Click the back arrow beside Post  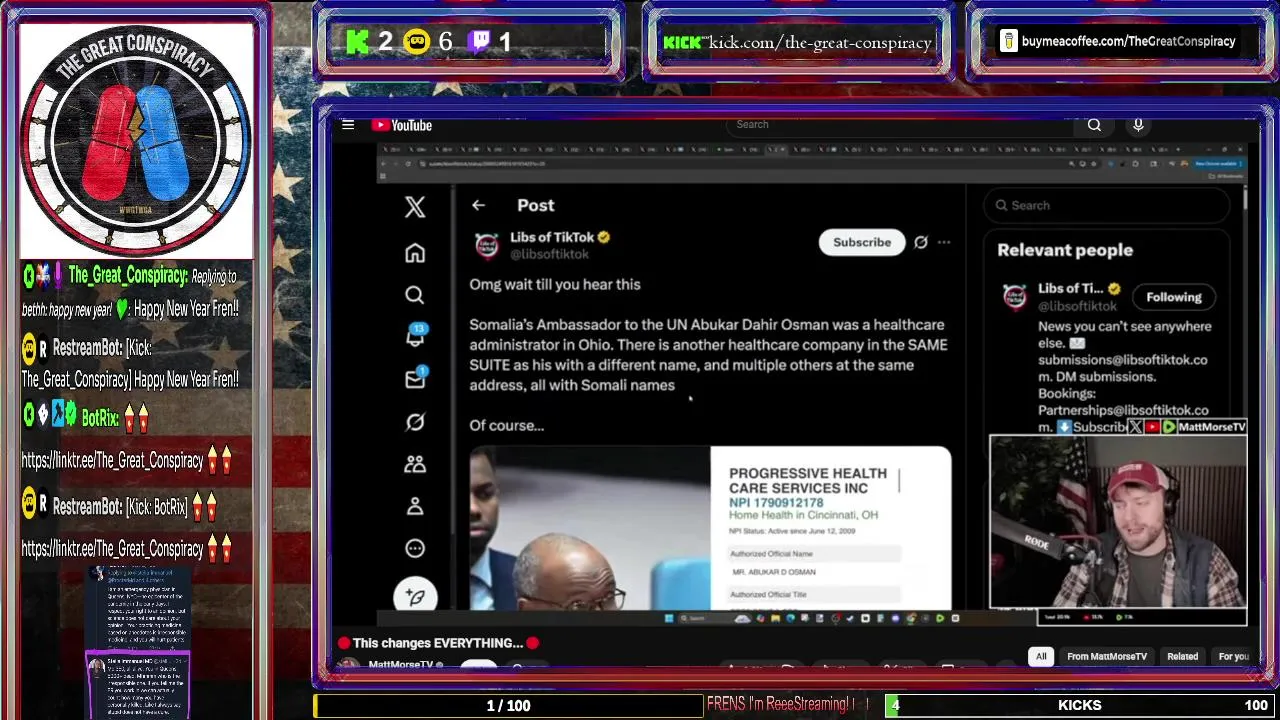478,205
